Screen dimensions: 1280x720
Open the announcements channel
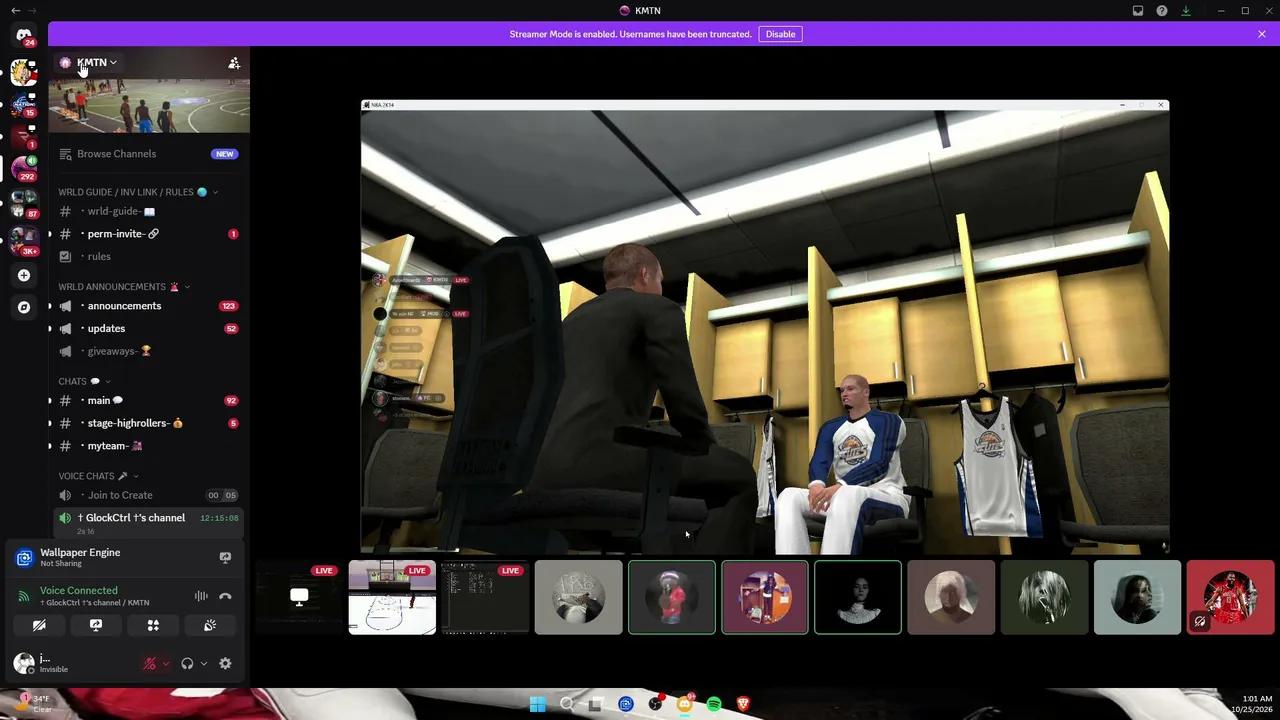[149, 306]
